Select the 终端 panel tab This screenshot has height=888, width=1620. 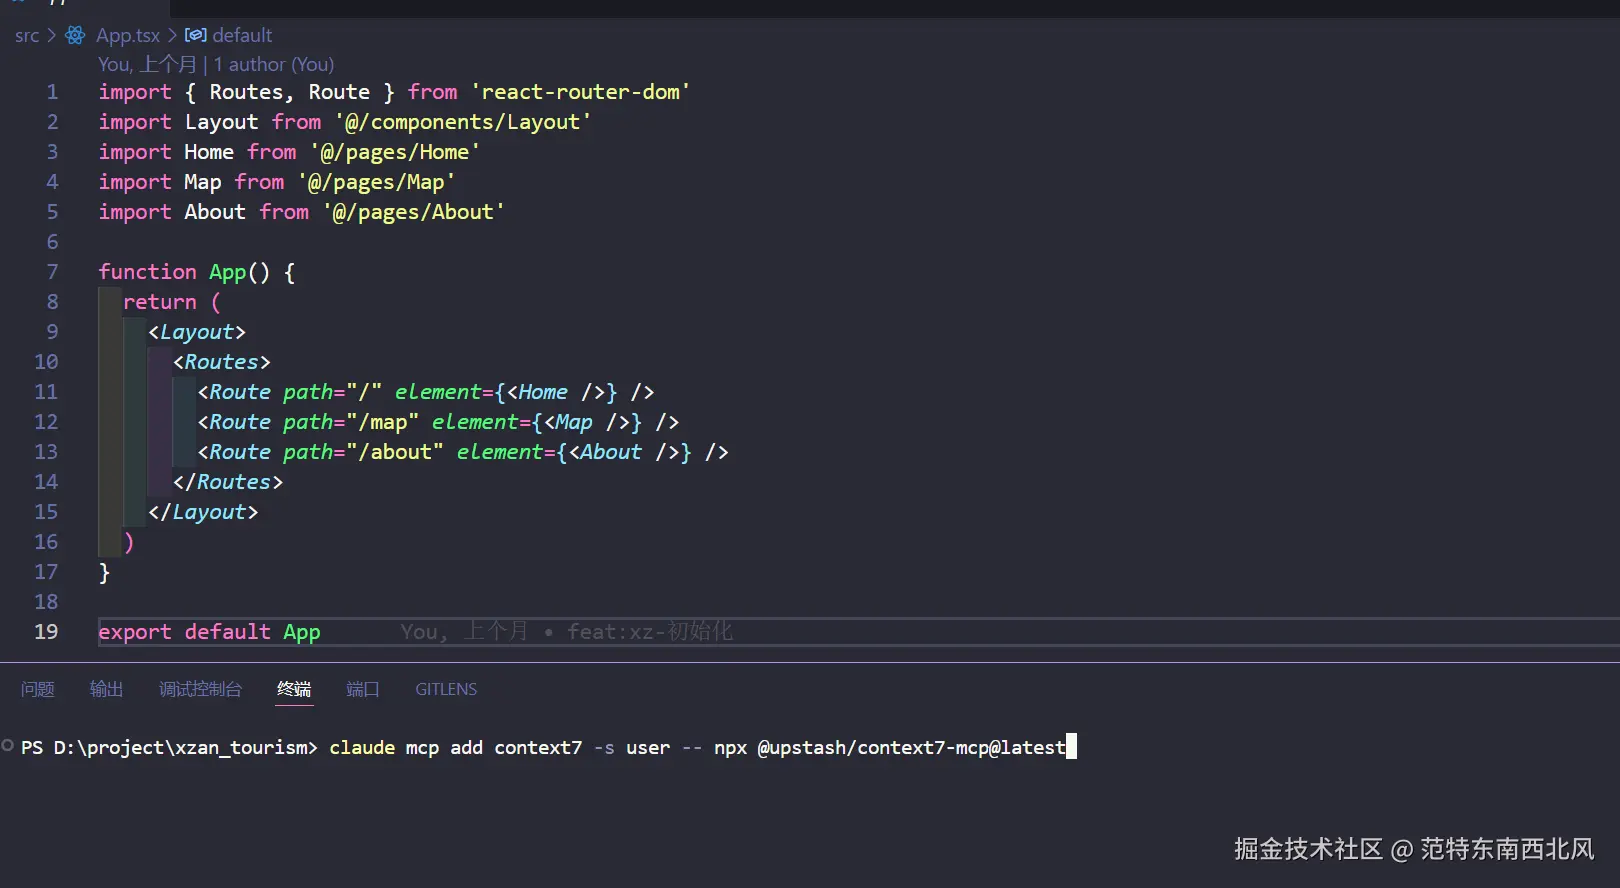point(294,689)
